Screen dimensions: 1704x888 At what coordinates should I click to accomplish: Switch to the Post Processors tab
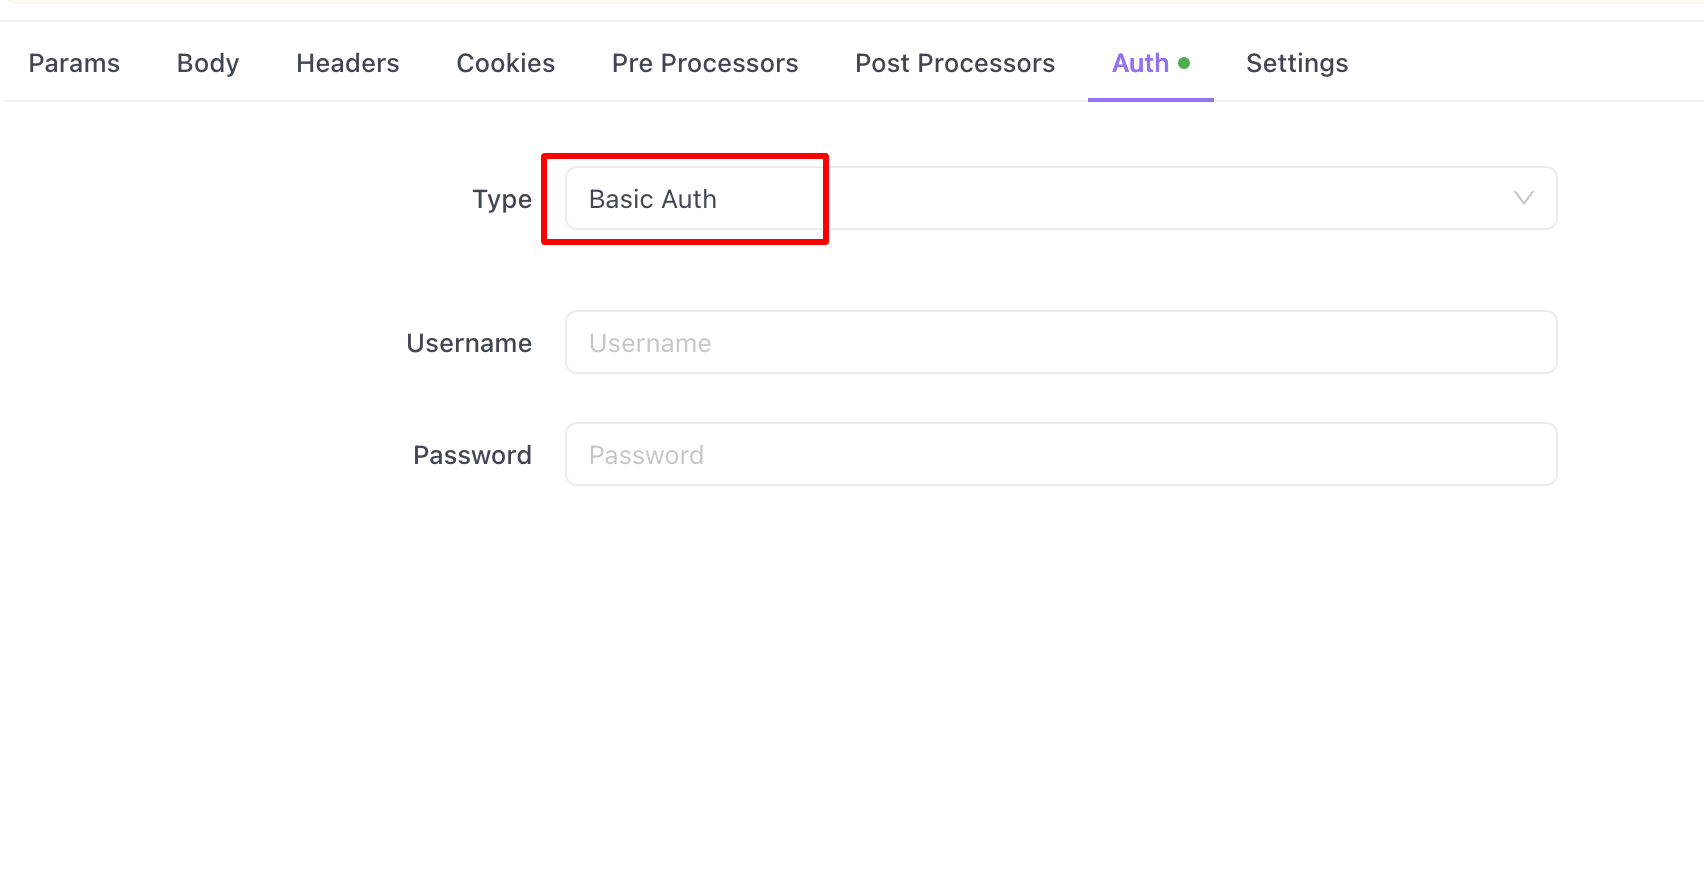(954, 62)
